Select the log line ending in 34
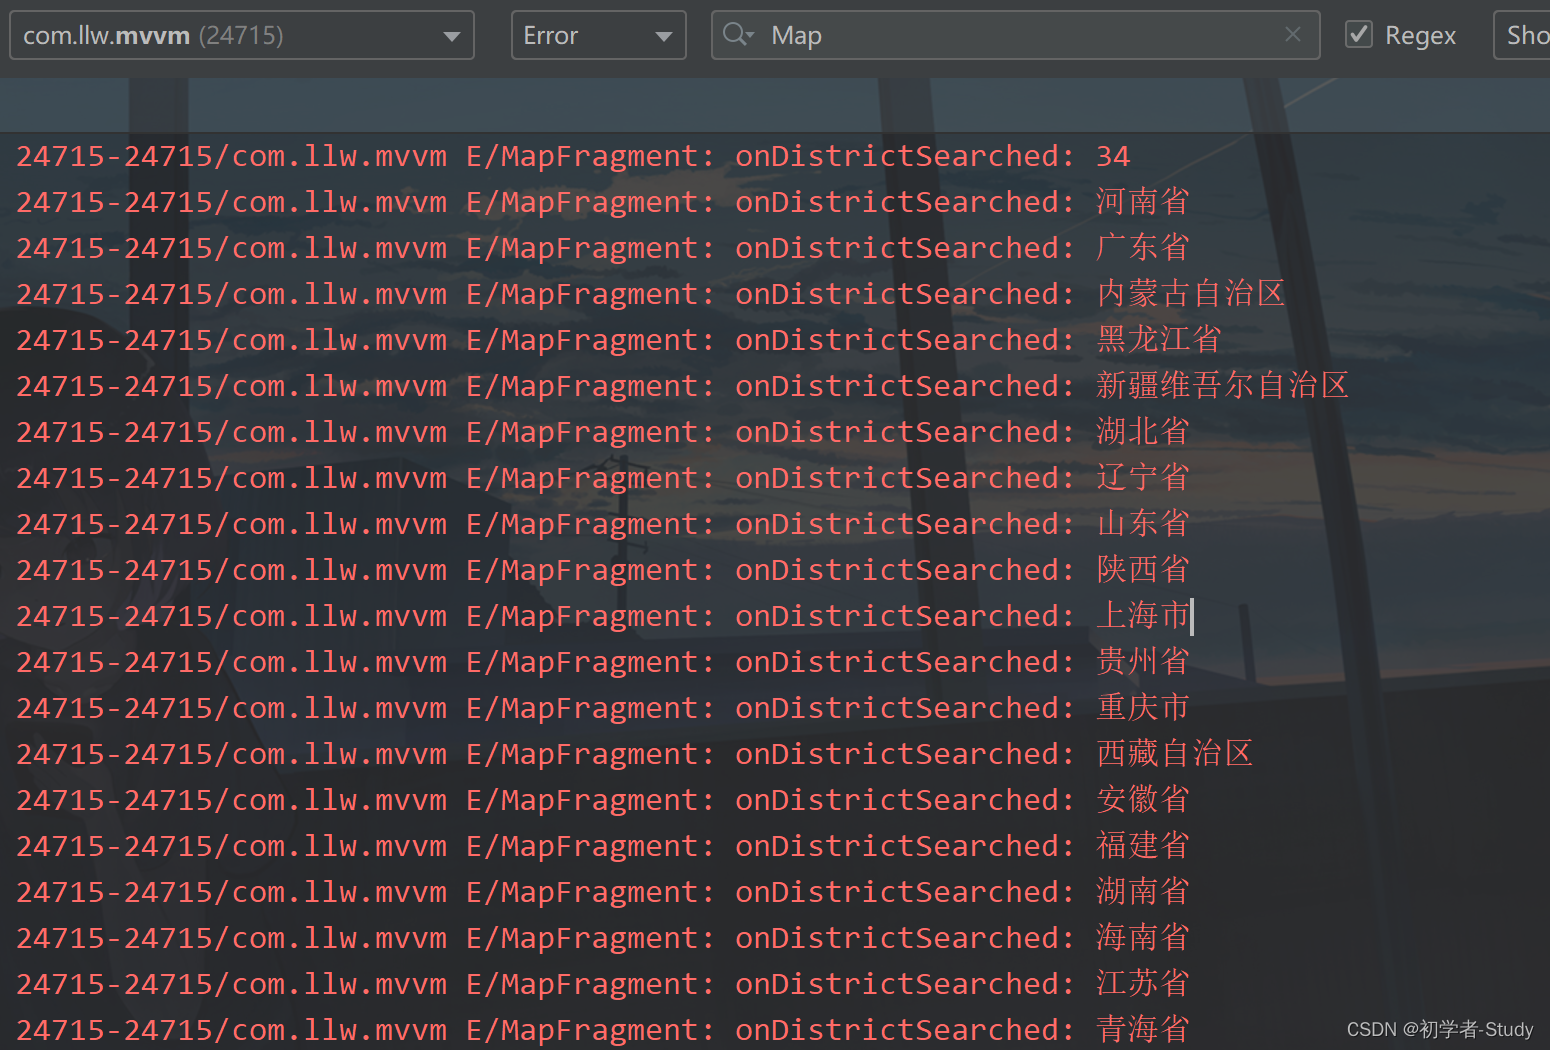The image size is (1550, 1050). [573, 156]
